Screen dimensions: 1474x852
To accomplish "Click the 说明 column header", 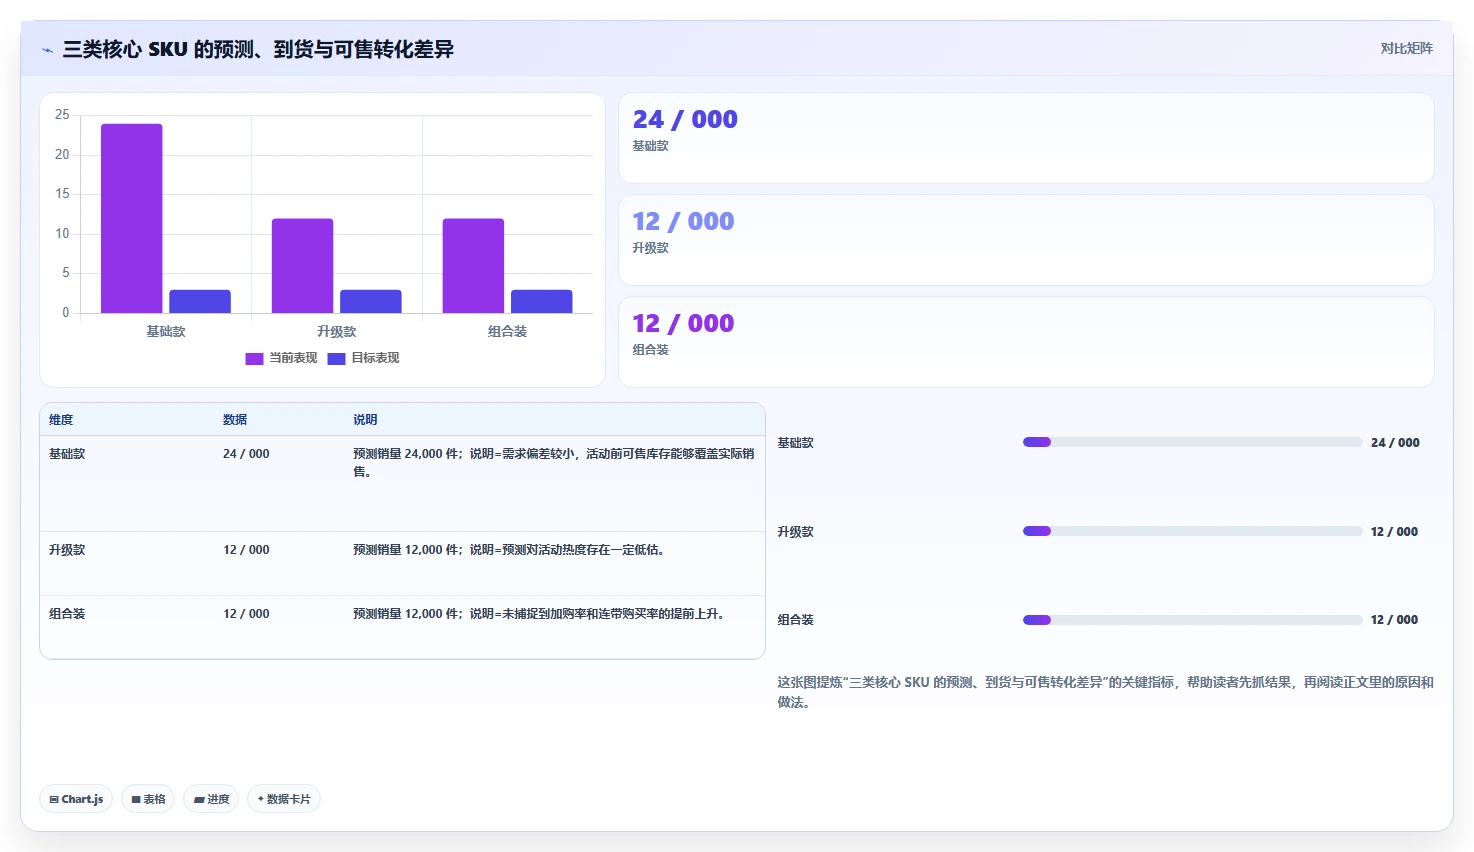I will pos(365,420).
